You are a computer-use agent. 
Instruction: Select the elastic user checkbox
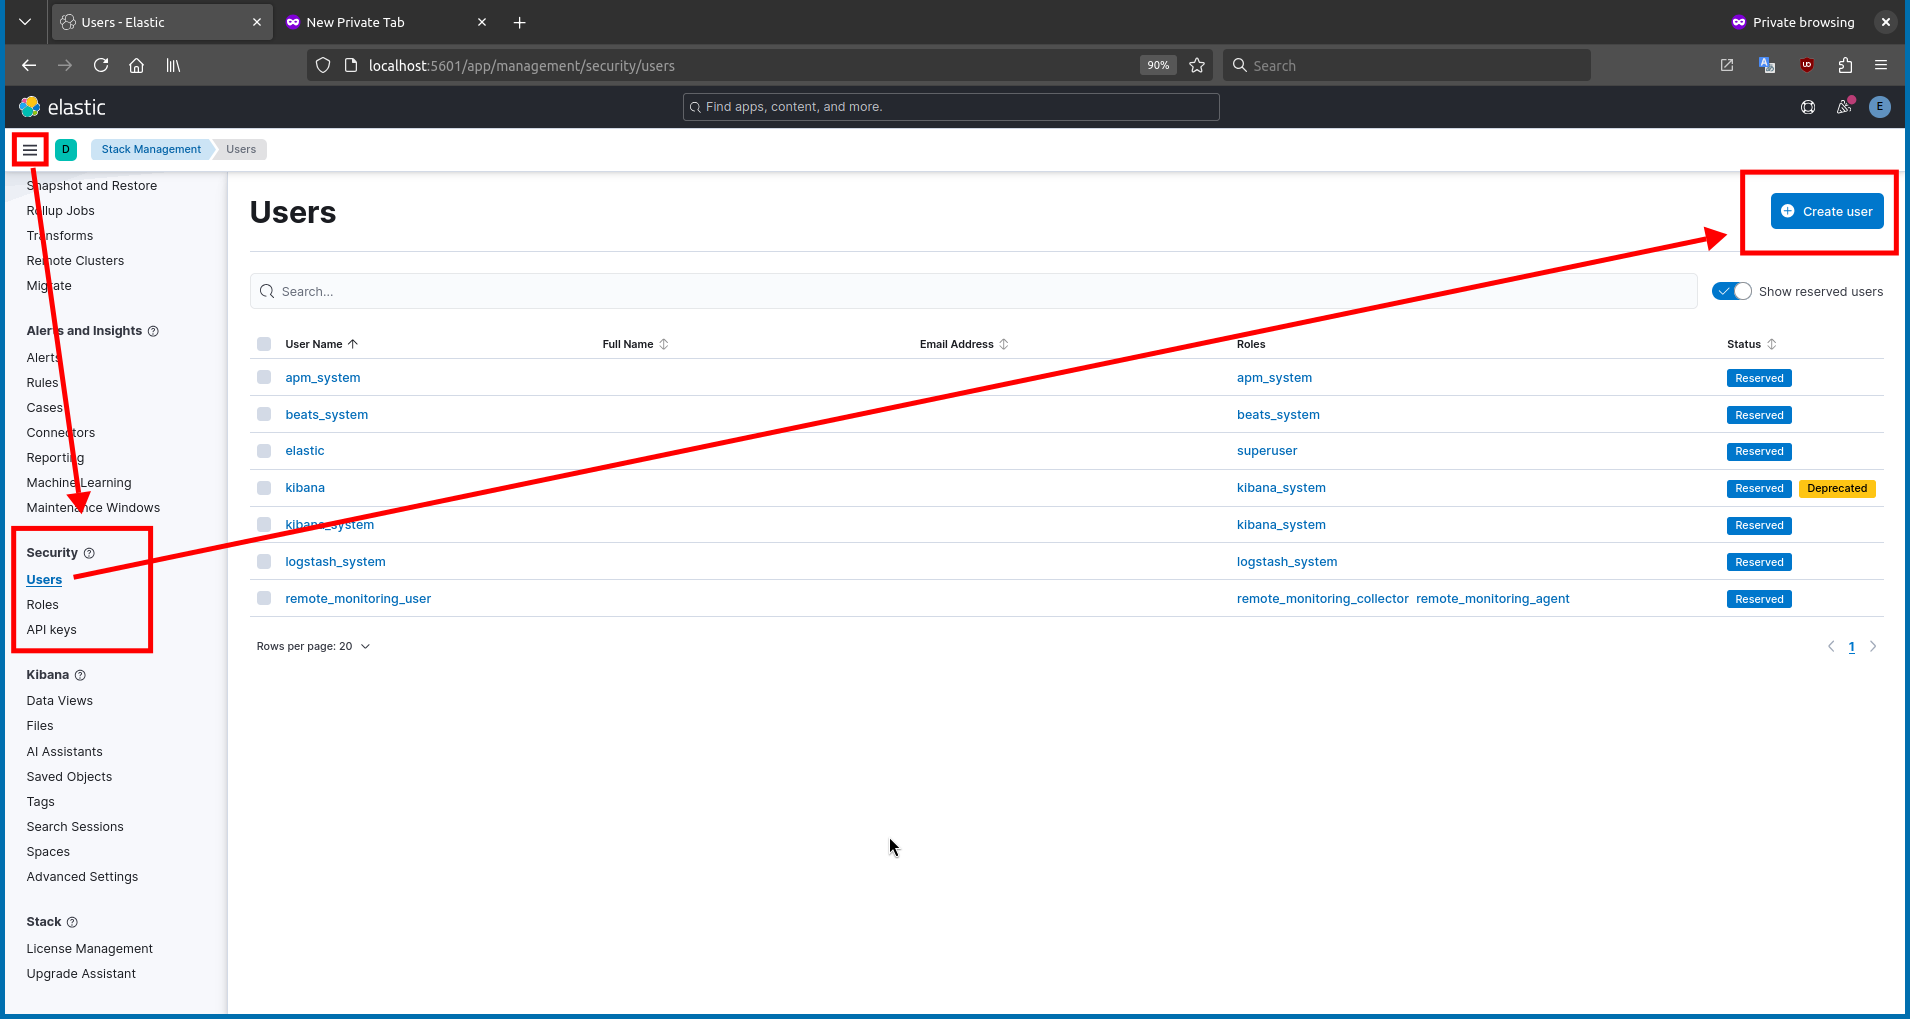click(264, 451)
